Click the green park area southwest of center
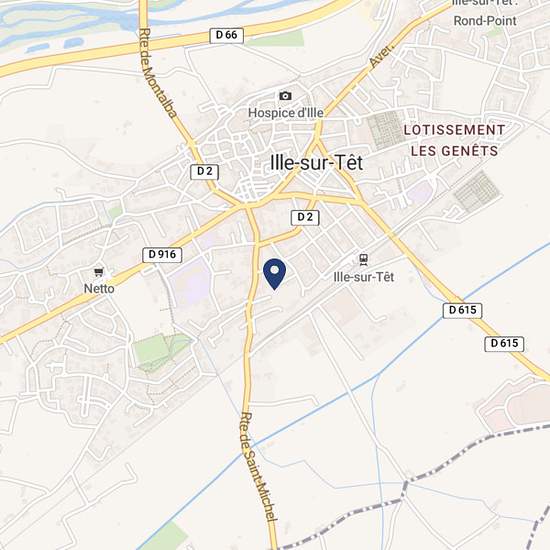 (161, 351)
